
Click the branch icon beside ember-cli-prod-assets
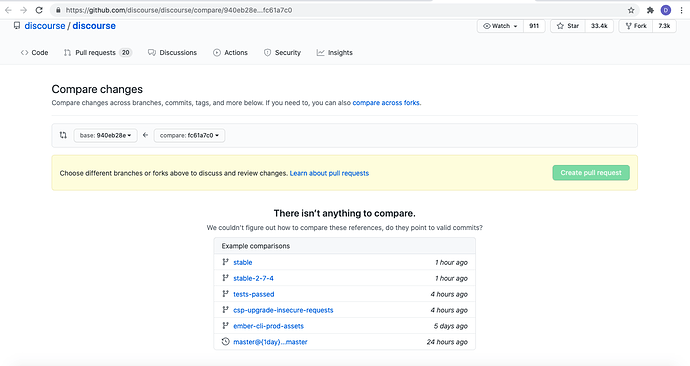225,326
